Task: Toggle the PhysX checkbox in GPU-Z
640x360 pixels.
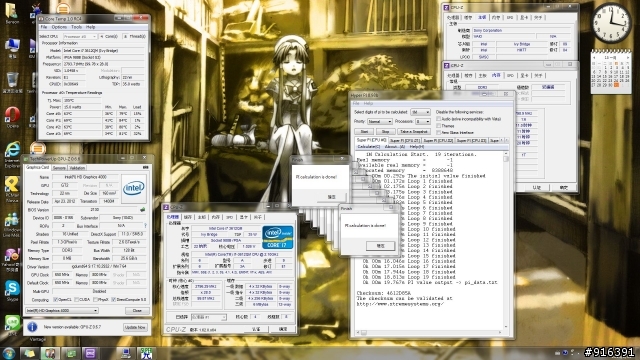Action: click(x=96, y=299)
